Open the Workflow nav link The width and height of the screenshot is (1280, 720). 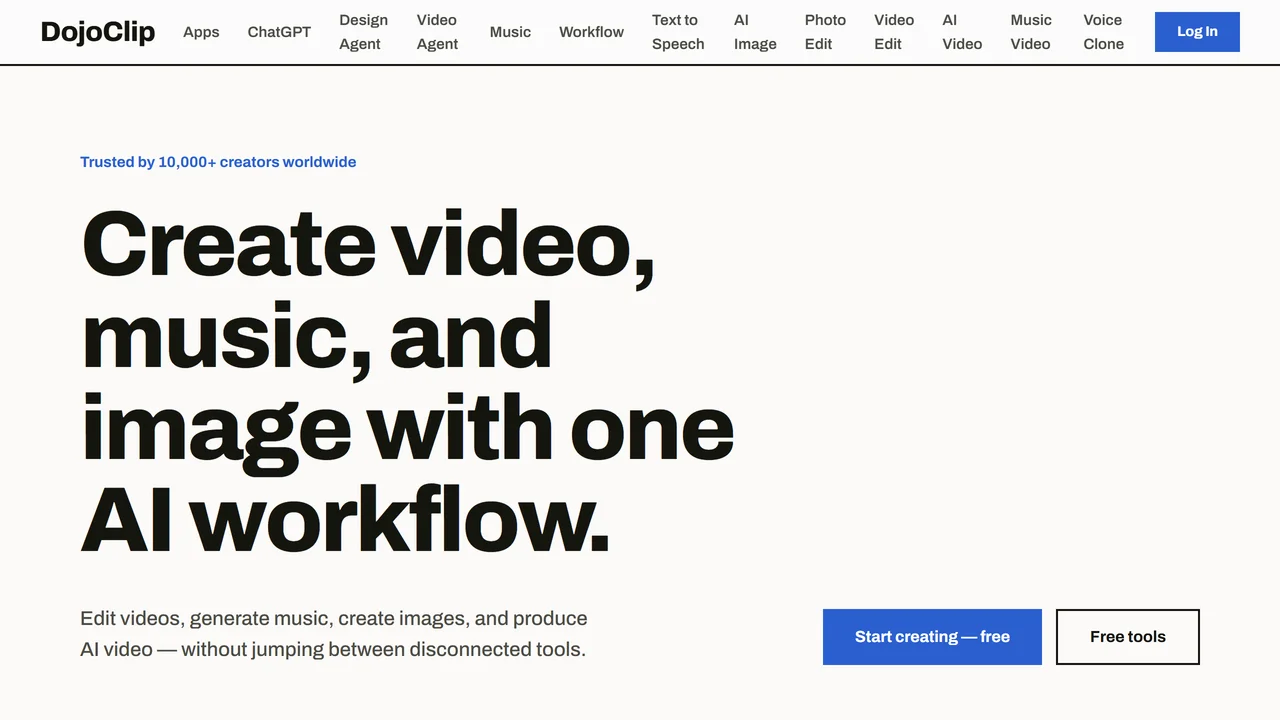[591, 32]
